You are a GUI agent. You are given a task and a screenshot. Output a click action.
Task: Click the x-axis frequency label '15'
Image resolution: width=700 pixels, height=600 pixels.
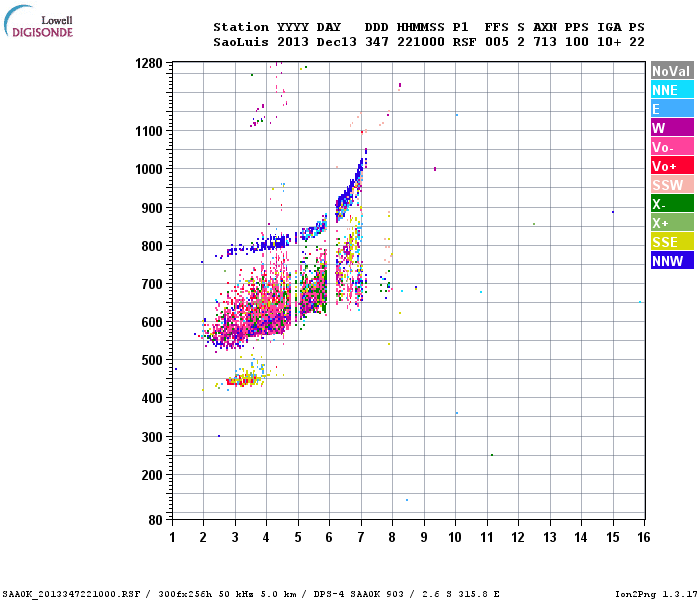click(x=612, y=537)
